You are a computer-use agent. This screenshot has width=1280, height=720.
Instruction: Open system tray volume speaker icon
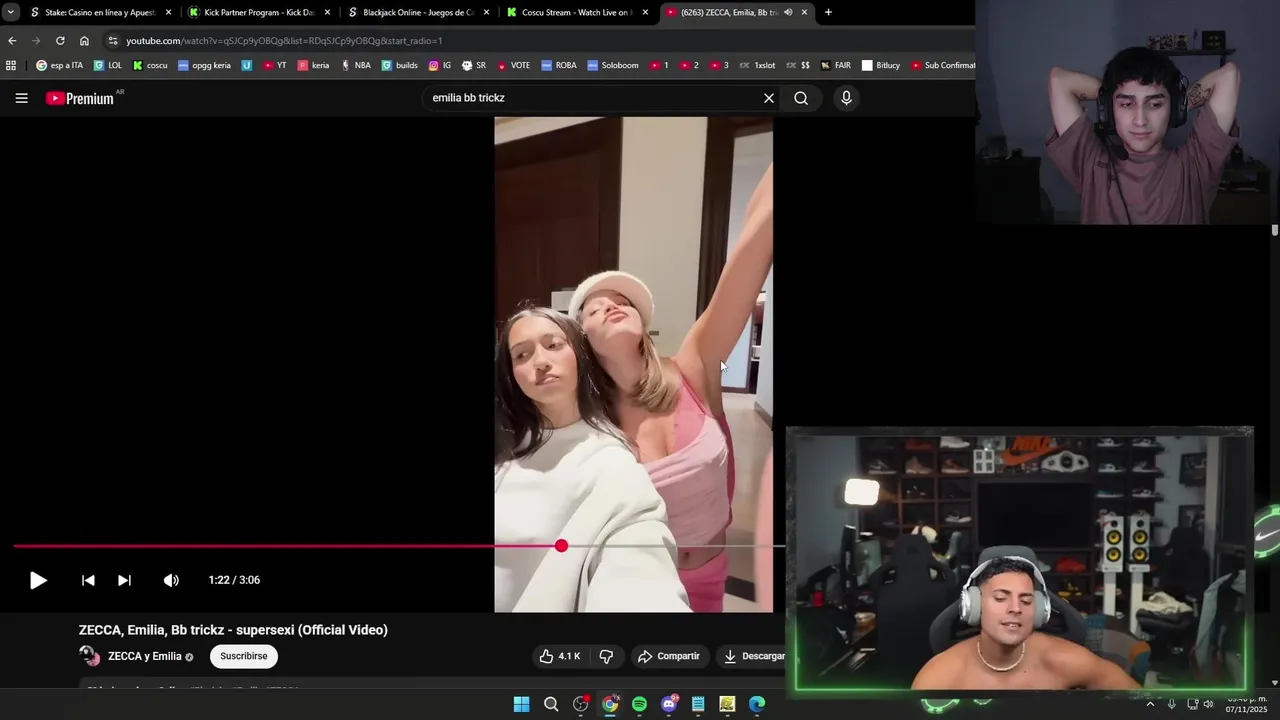(1208, 704)
